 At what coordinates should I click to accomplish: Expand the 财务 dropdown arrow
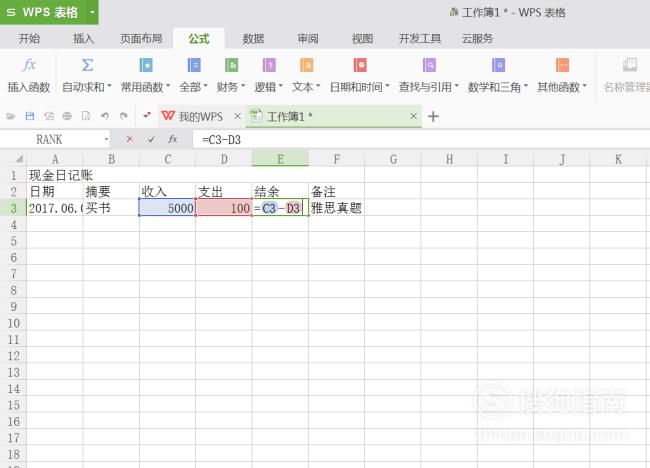point(243,86)
